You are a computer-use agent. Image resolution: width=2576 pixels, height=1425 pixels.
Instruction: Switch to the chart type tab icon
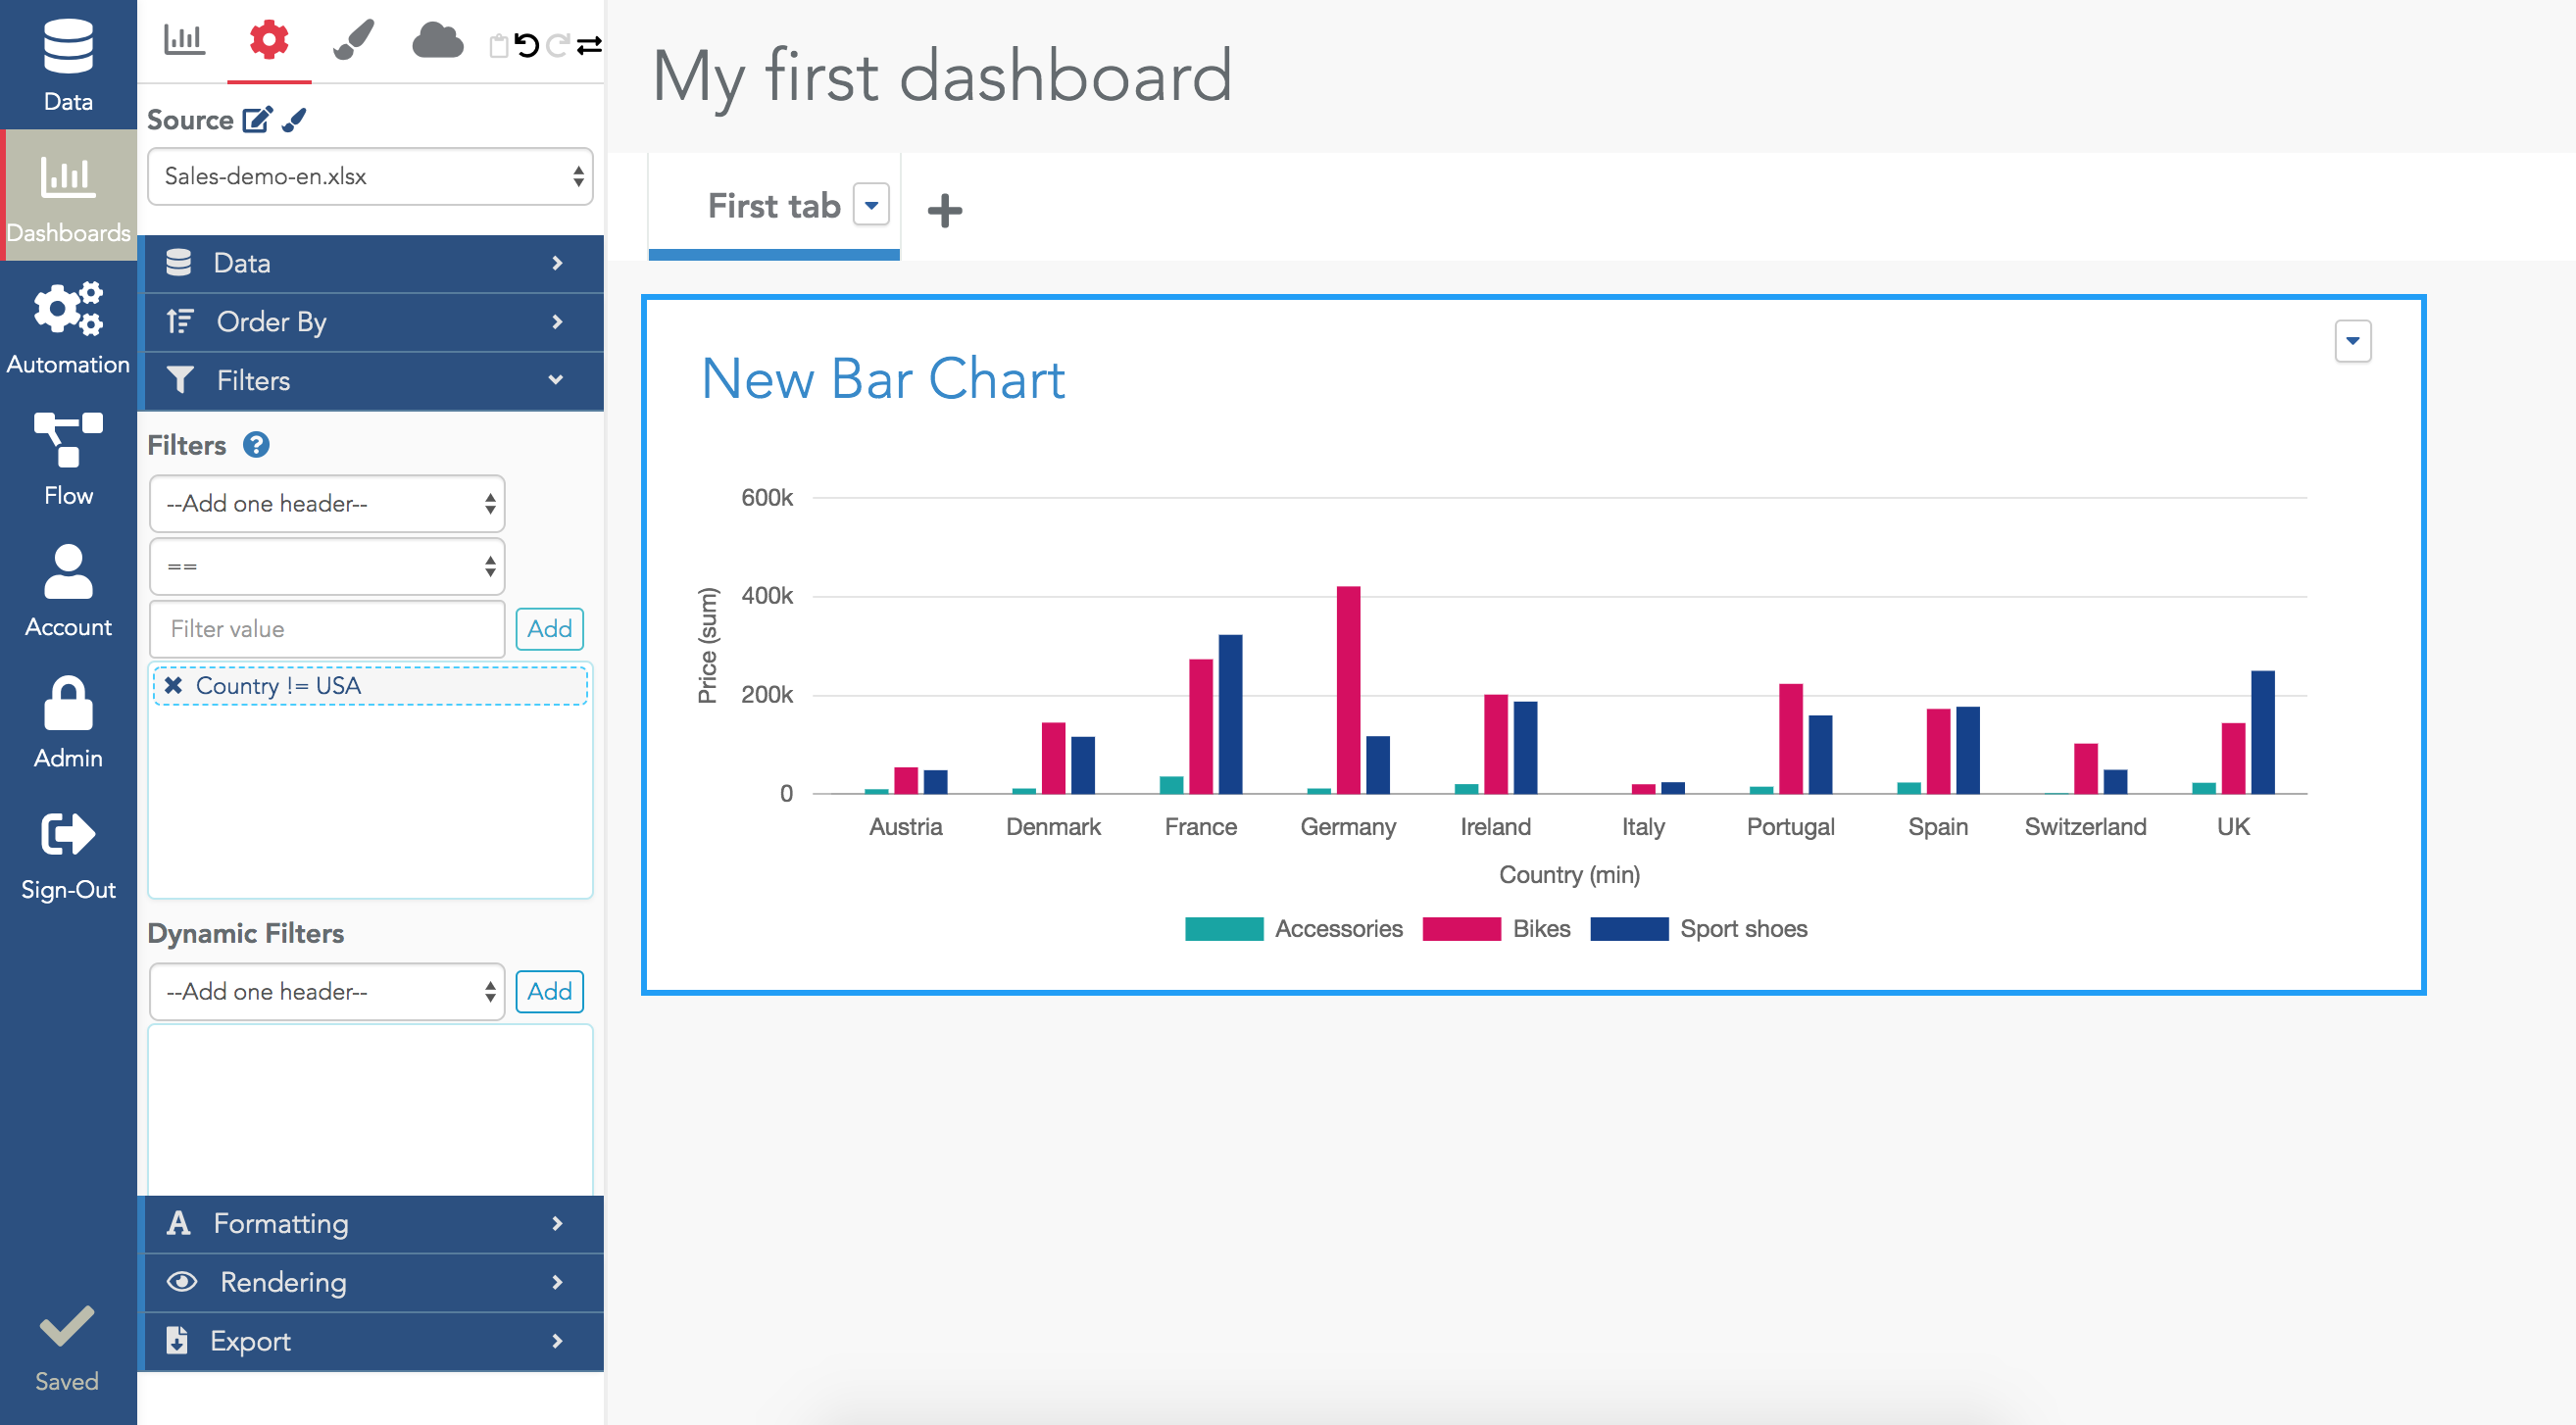tap(184, 41)
